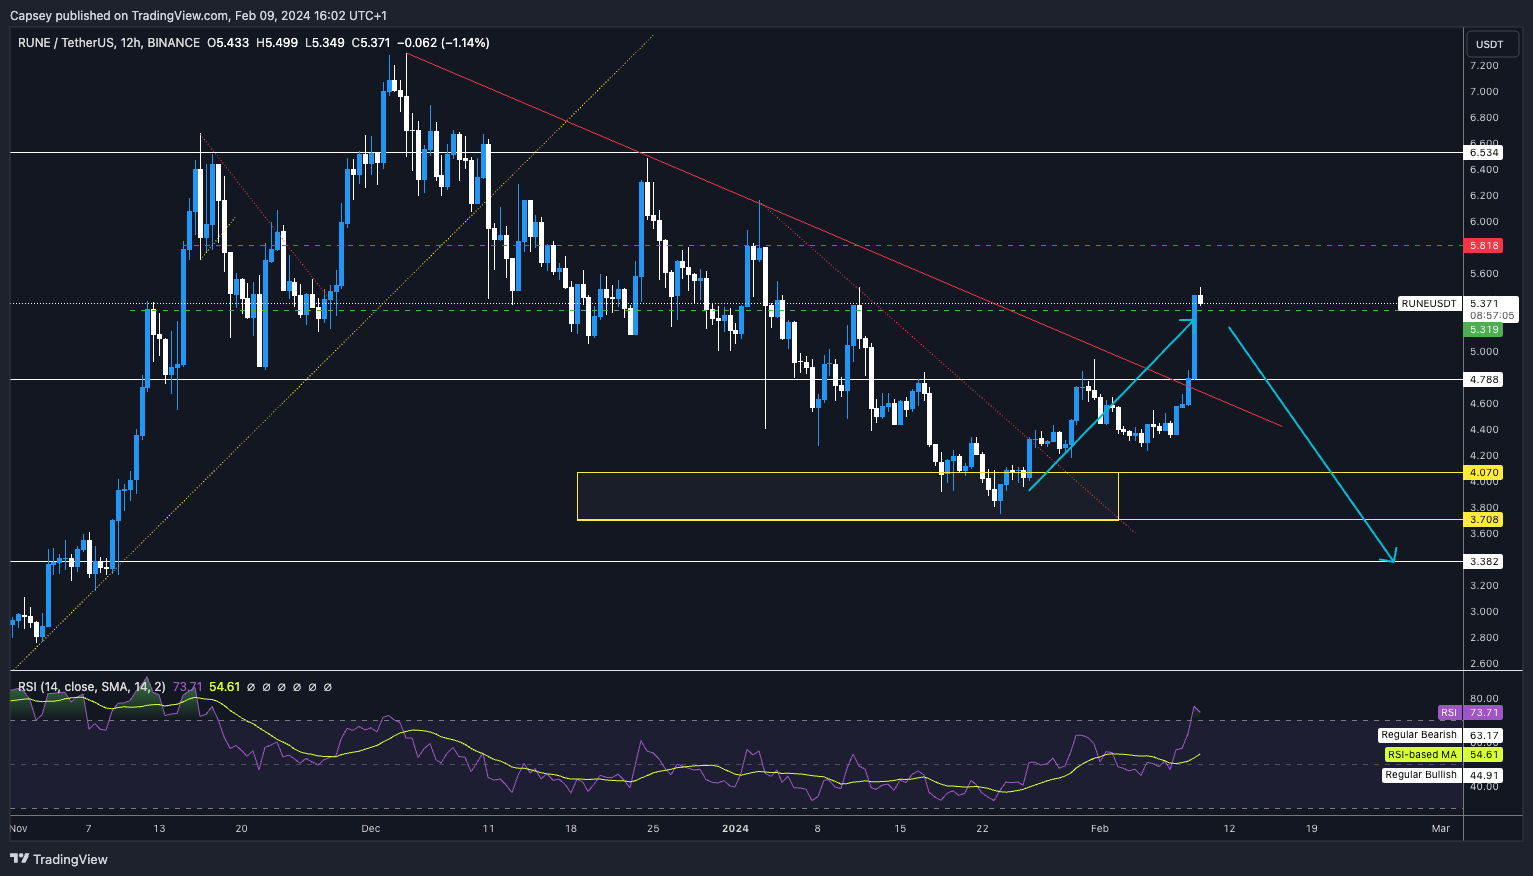The width and height of the screenshot is (1533, 876).
Task: Click the TradingView logo at bottom left
Action: pos(59,859)
